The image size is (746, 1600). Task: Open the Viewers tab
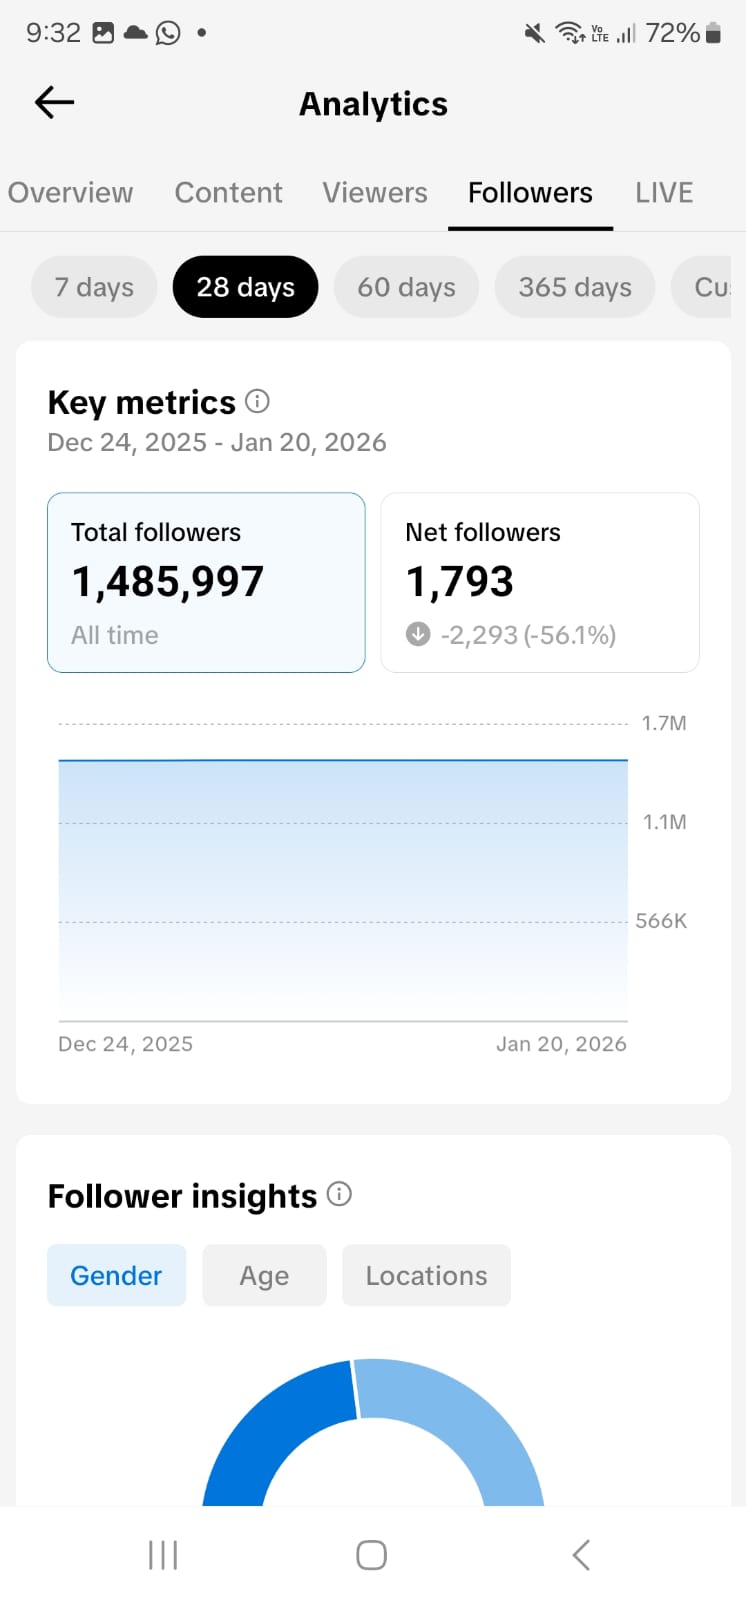tap(375, 192)
